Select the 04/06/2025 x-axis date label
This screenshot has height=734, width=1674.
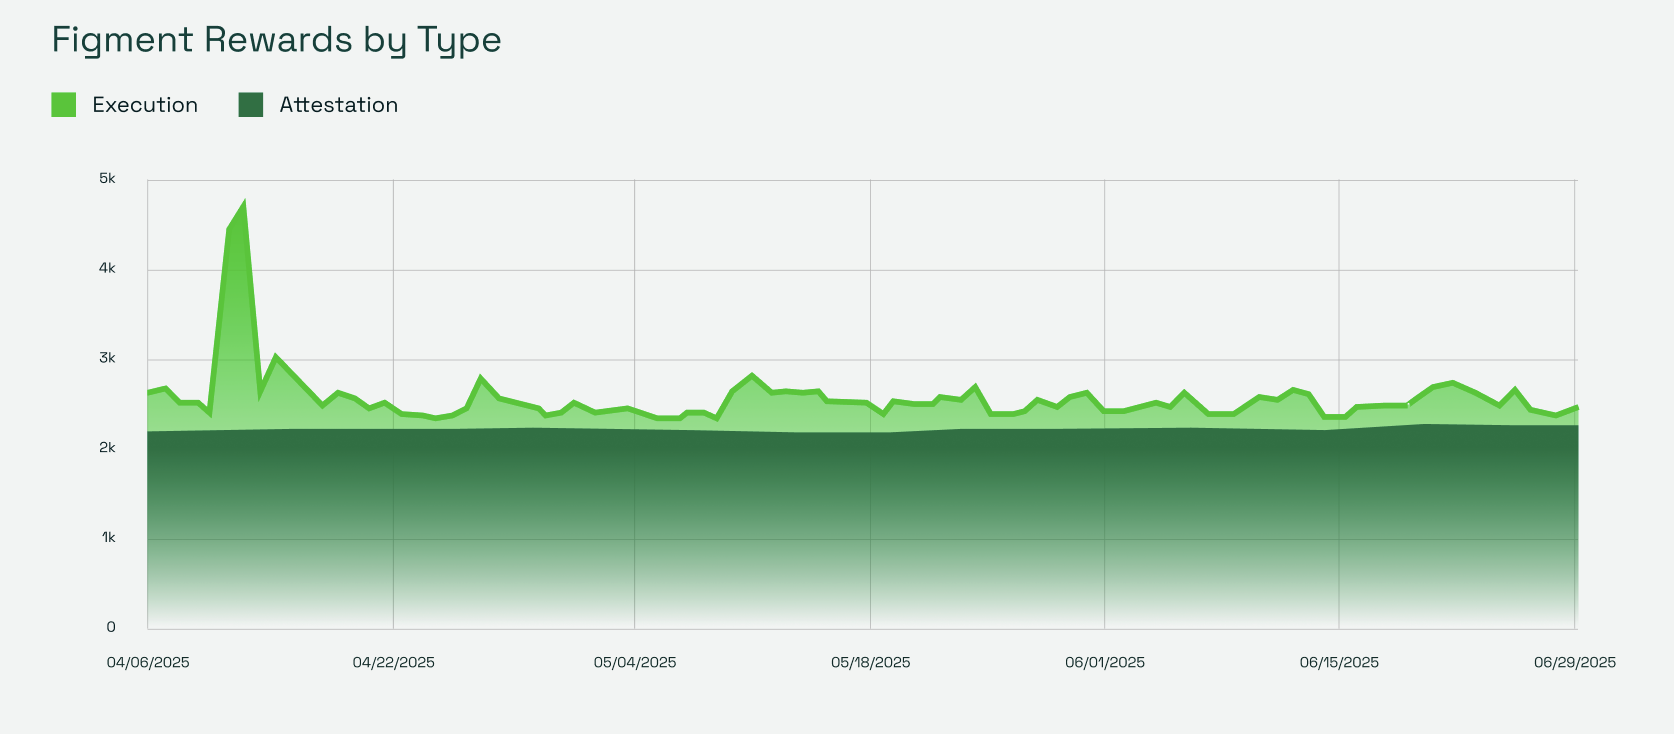click(x=148, y=663)
